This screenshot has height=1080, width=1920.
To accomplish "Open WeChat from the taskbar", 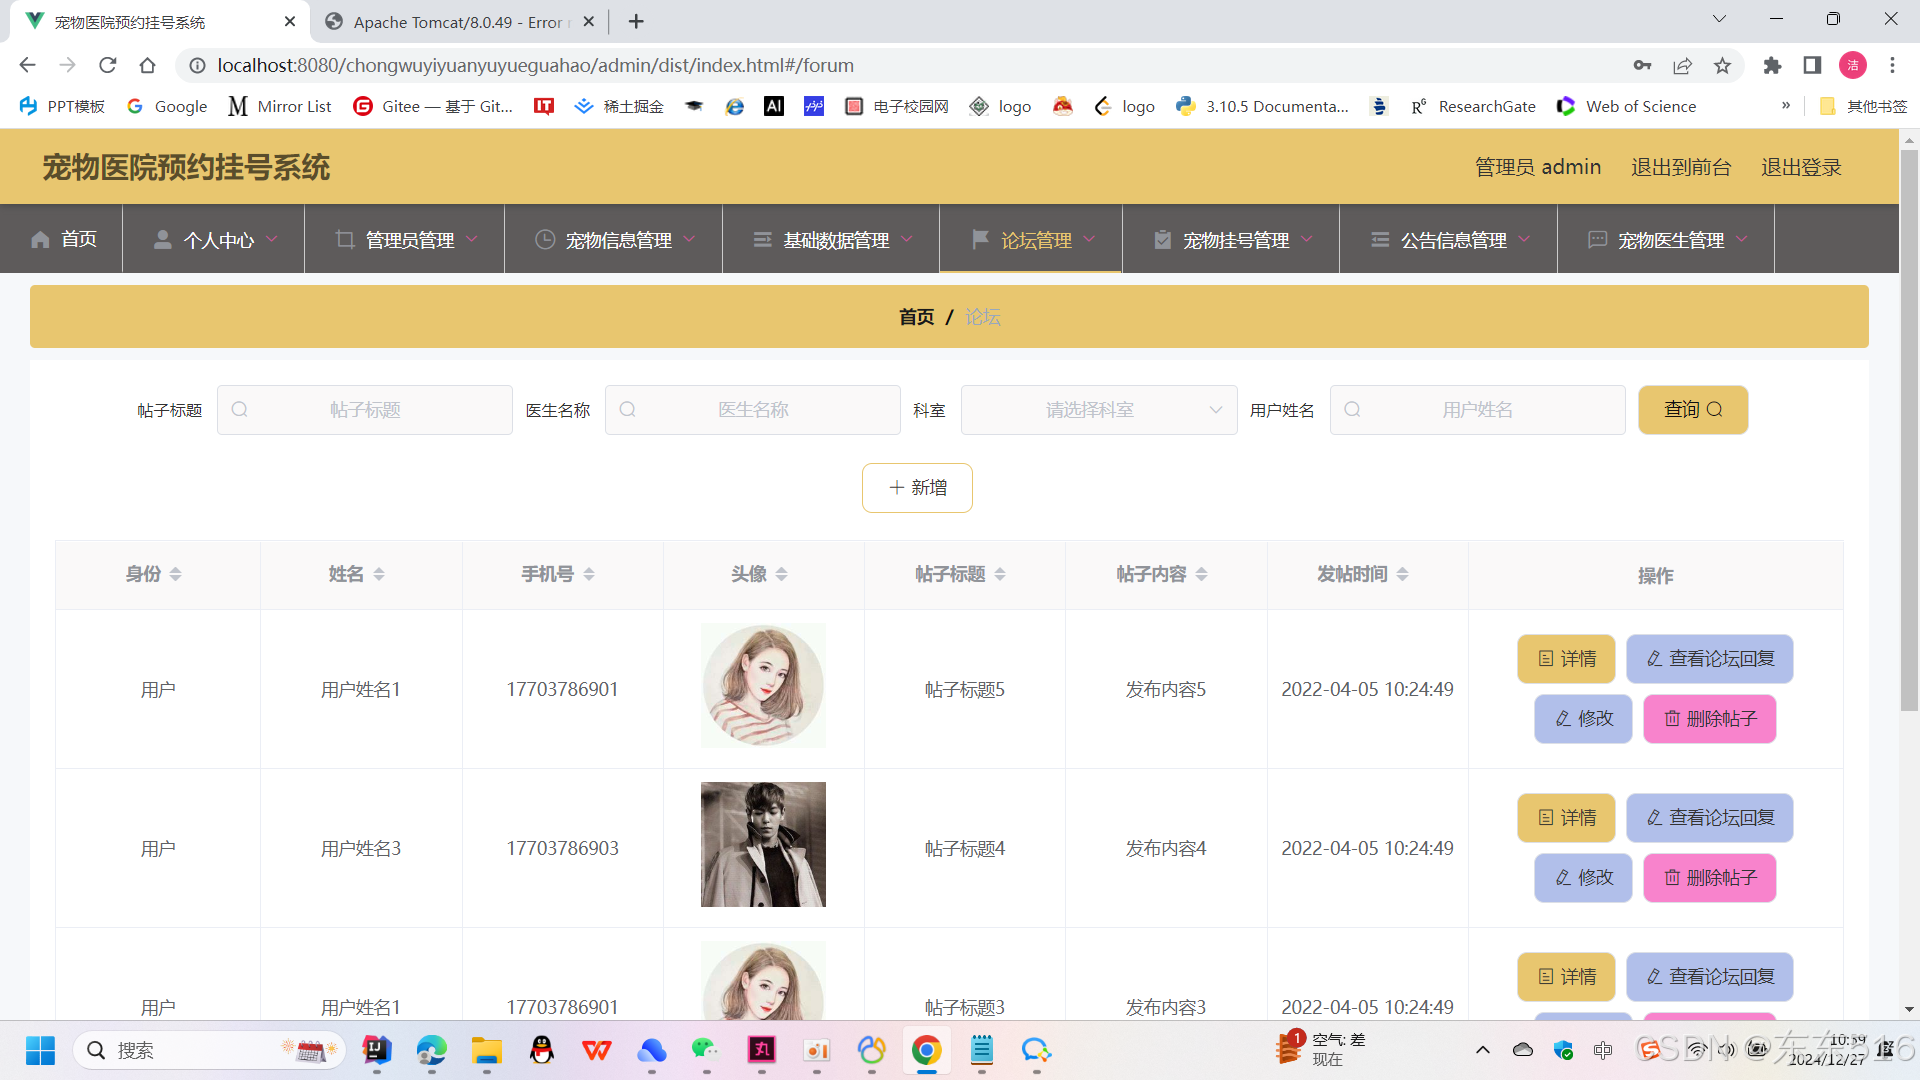I will 705,1050.
